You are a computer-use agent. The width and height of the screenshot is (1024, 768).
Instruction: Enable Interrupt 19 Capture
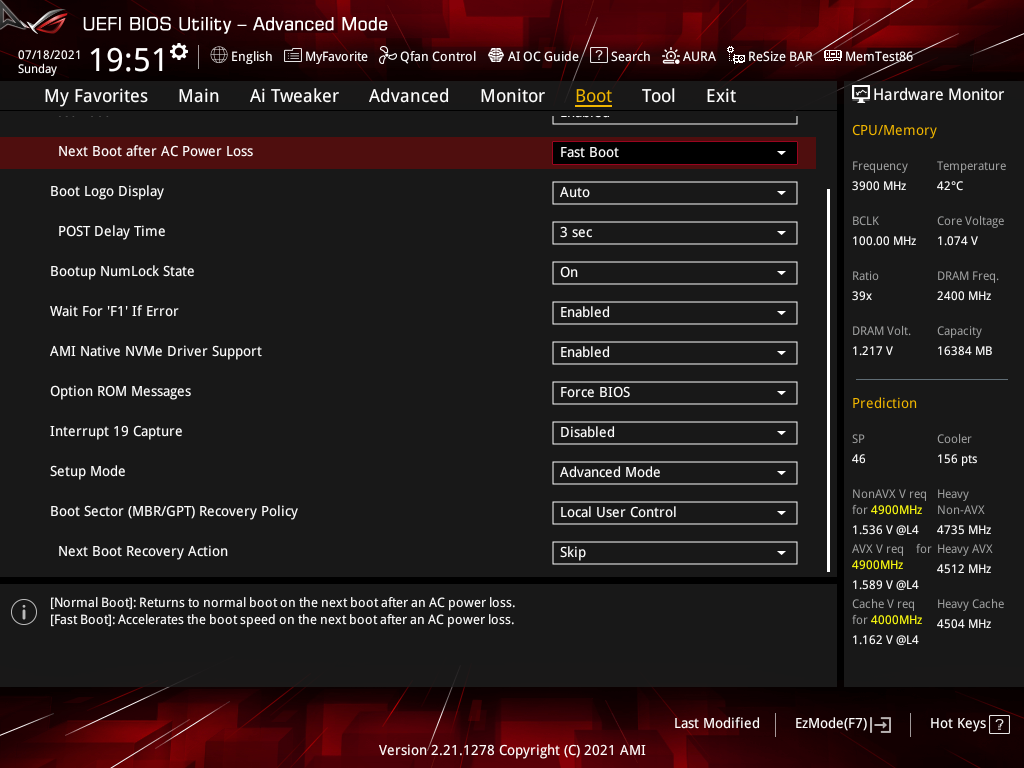click(674, 432)
